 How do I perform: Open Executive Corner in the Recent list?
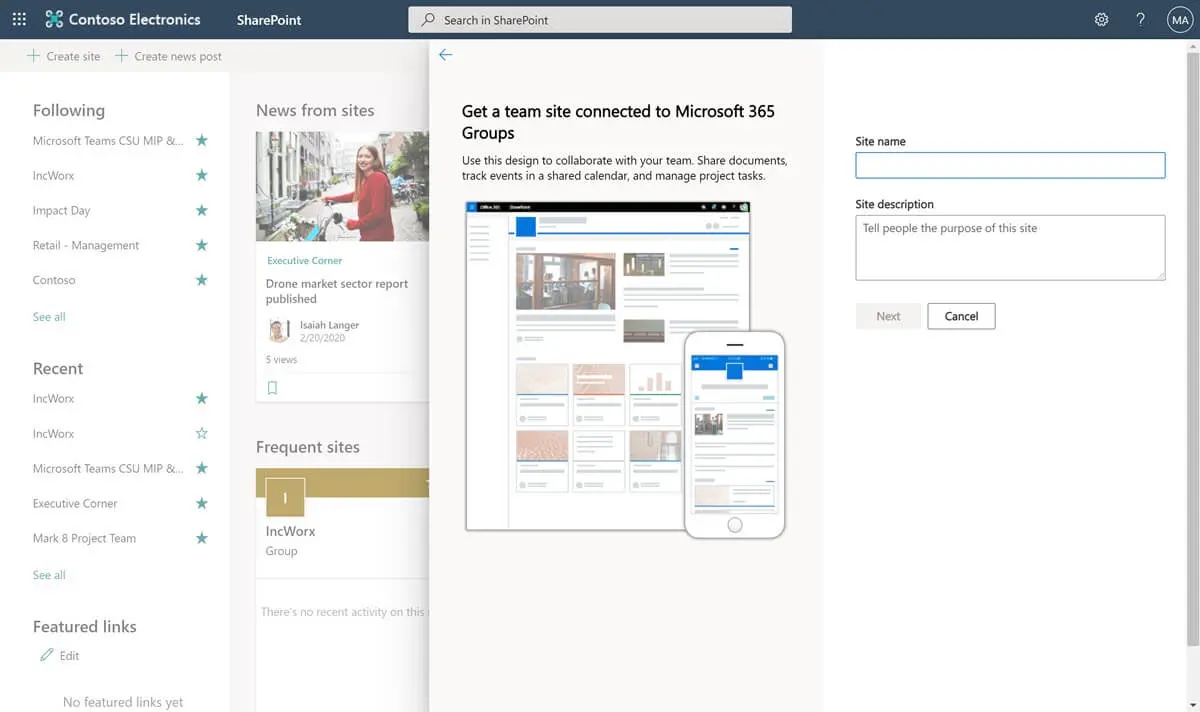coord(75,504)
